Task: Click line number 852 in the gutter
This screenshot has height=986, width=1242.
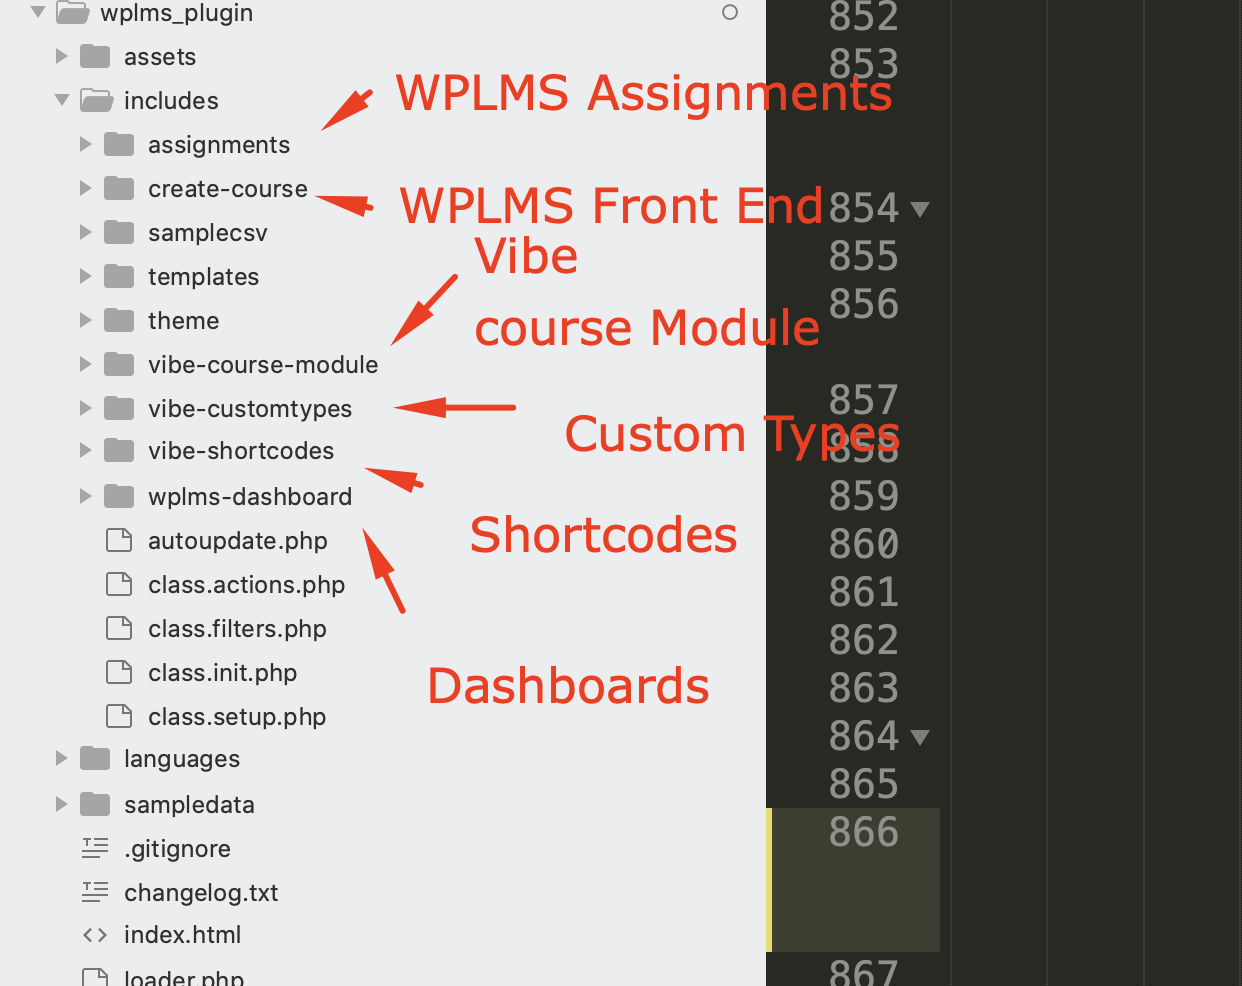Action: 864,17
